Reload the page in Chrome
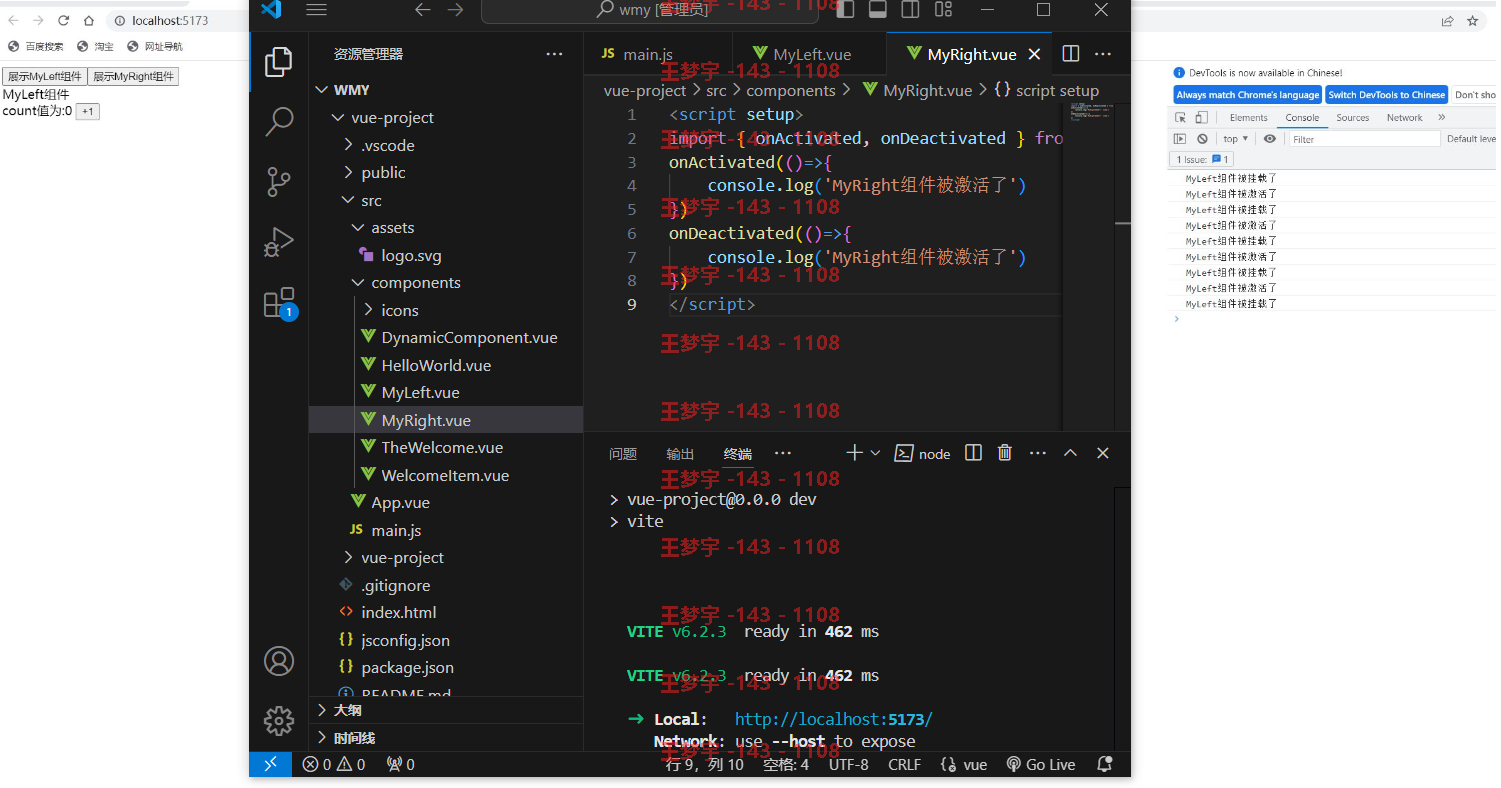The width and height of the screenshot is (1501, 788). [x=64, y=20]
